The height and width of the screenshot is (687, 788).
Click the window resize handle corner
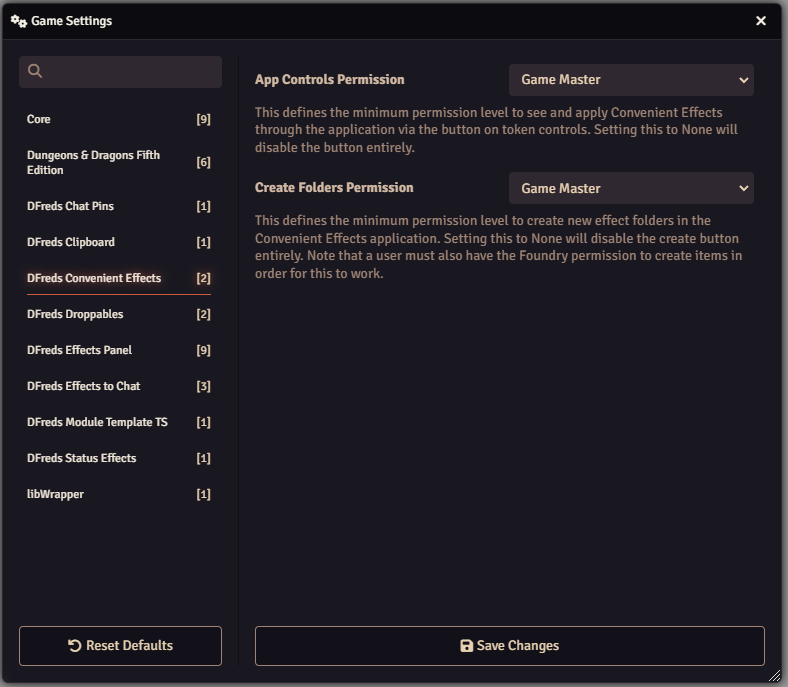coord(774,675)
